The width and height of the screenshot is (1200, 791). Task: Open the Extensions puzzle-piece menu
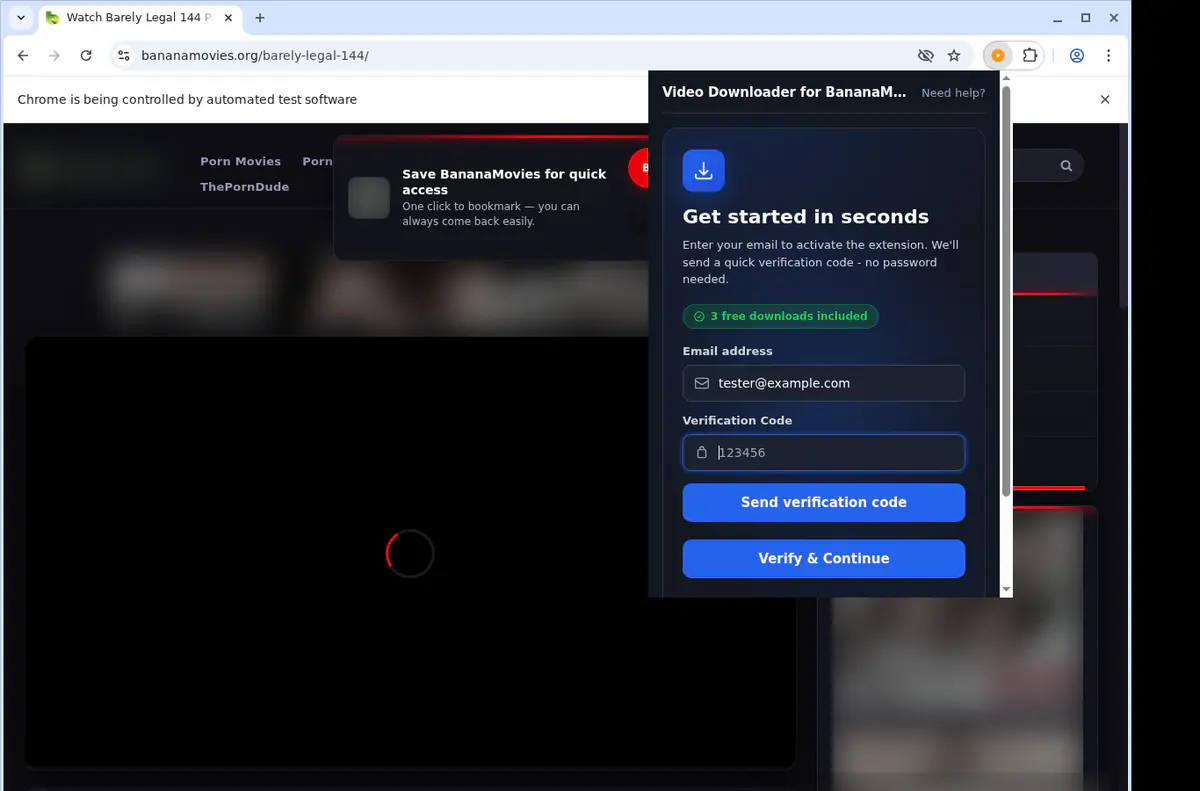coord(1030,56)
